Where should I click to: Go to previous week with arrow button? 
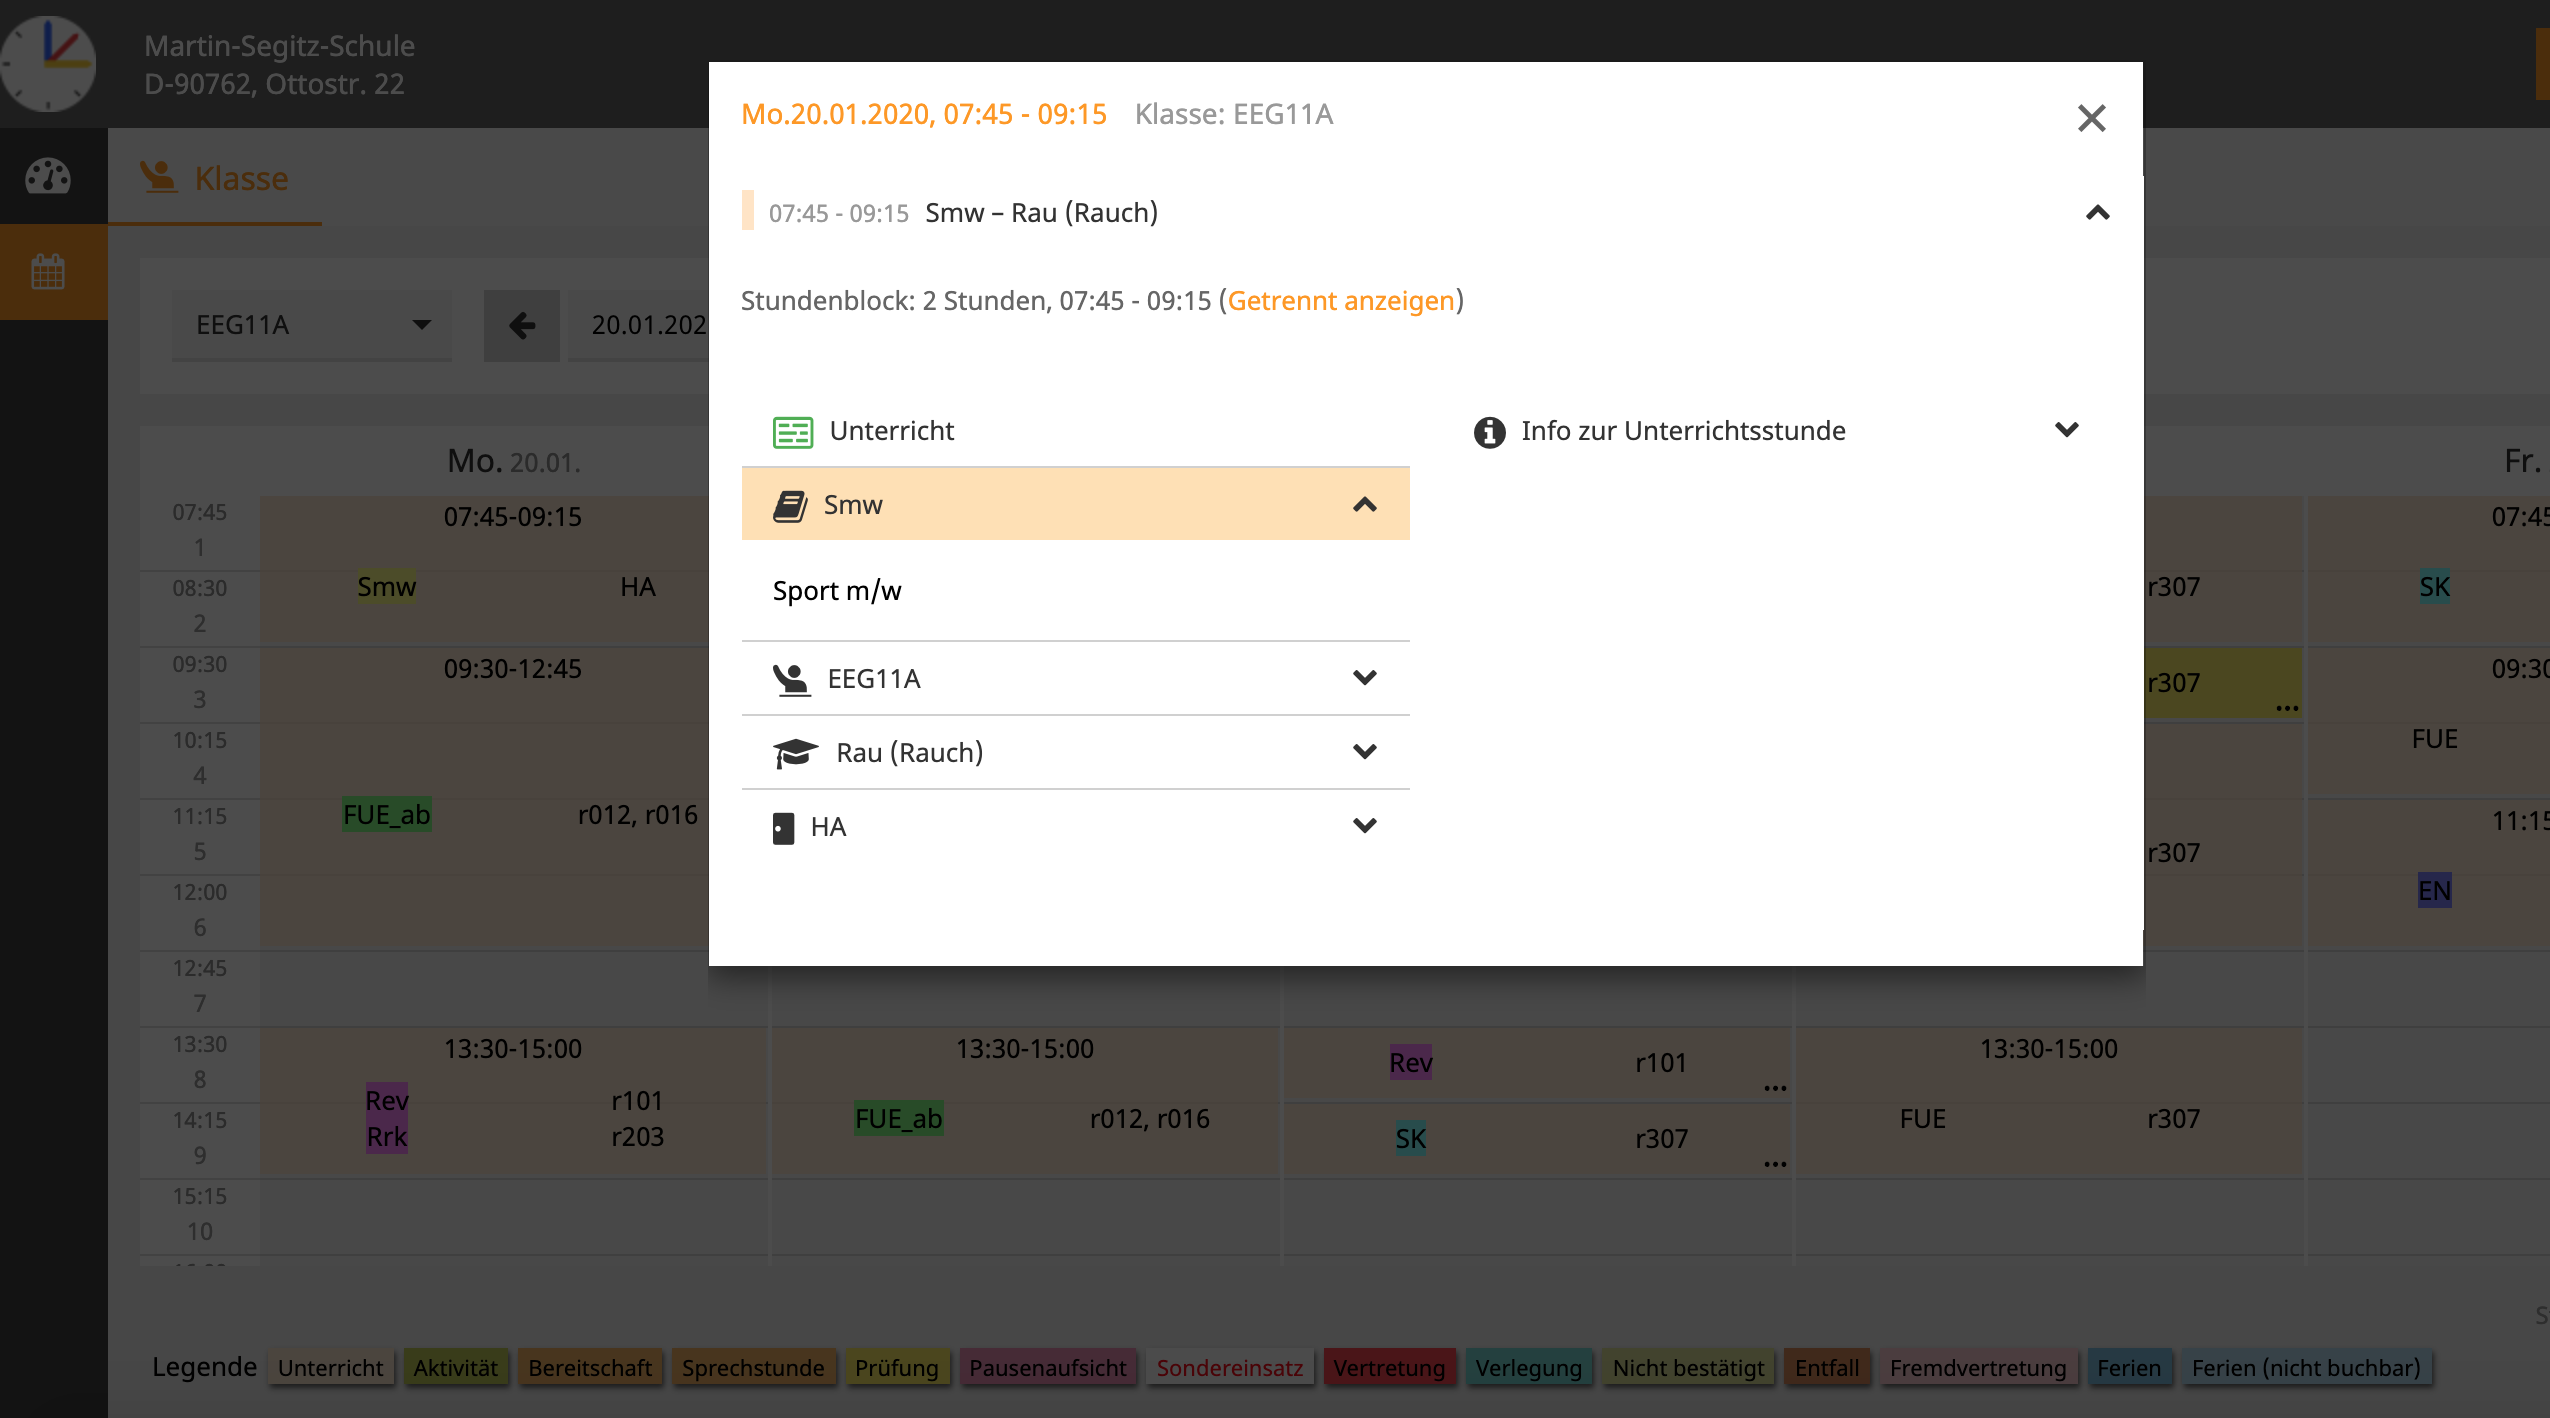click(x=522, y=325)
